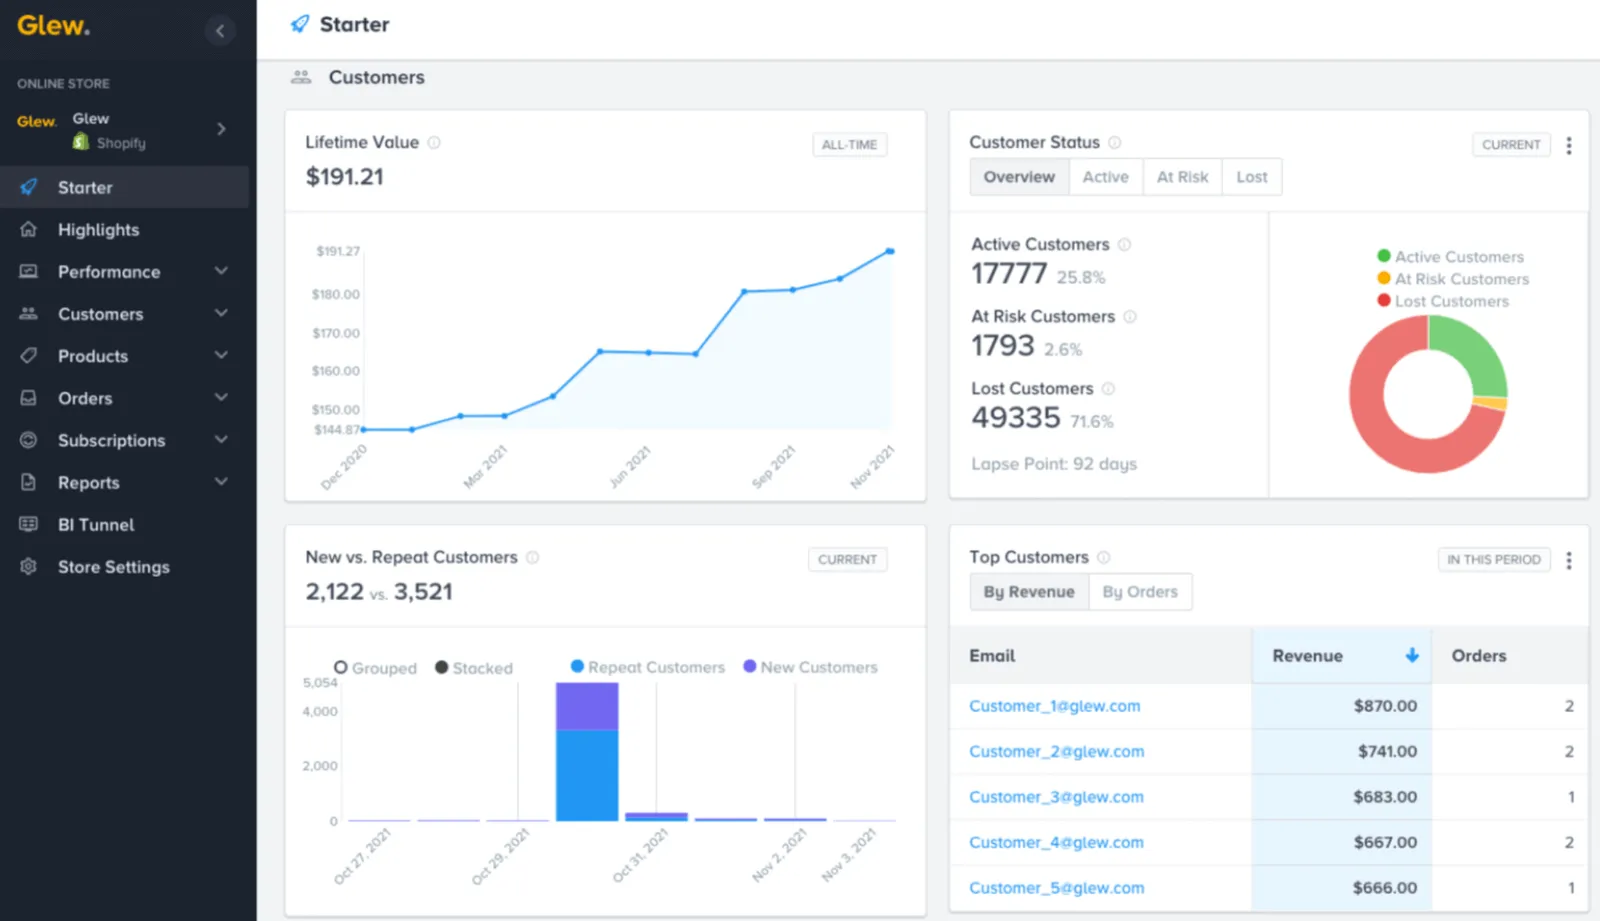Toggle New Customers series in legend
Screen dimensions: 1600x921
tap(810, 667)
